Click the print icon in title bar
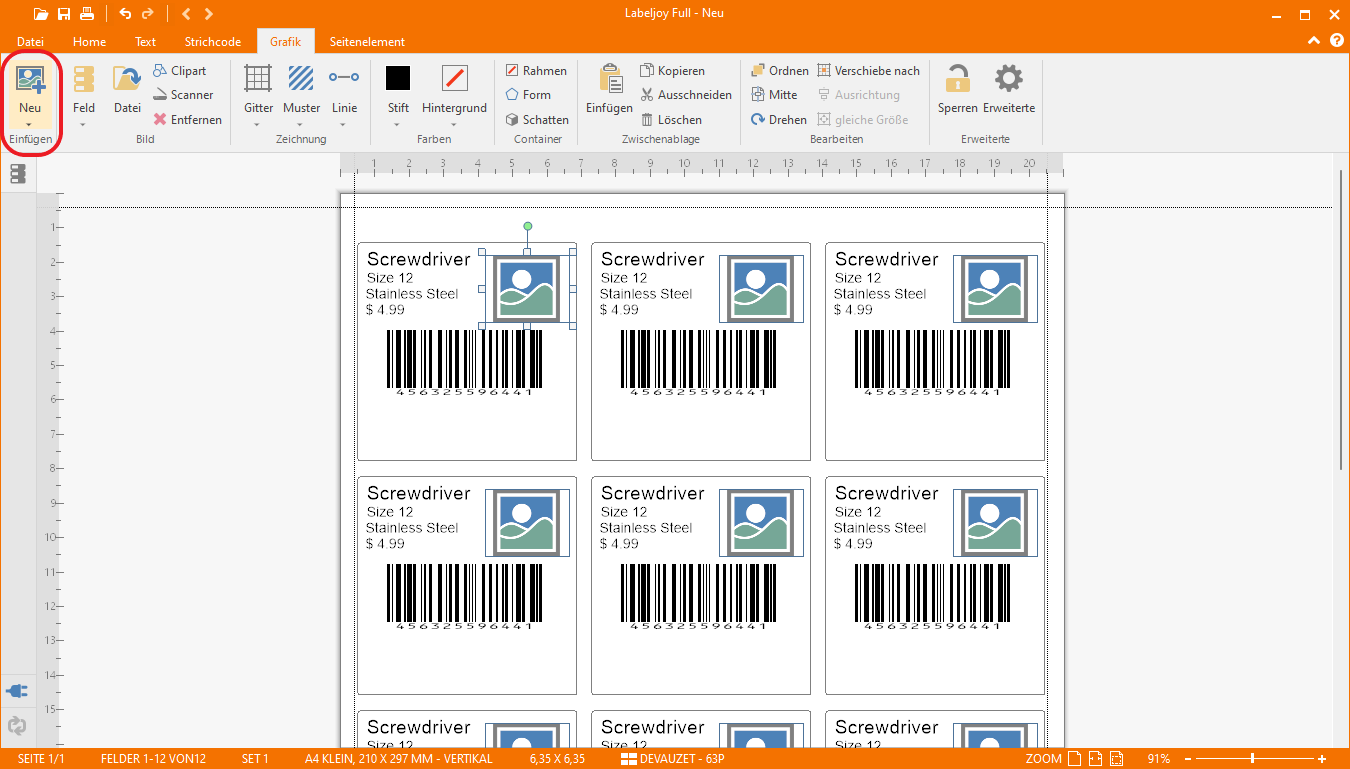 87,13
